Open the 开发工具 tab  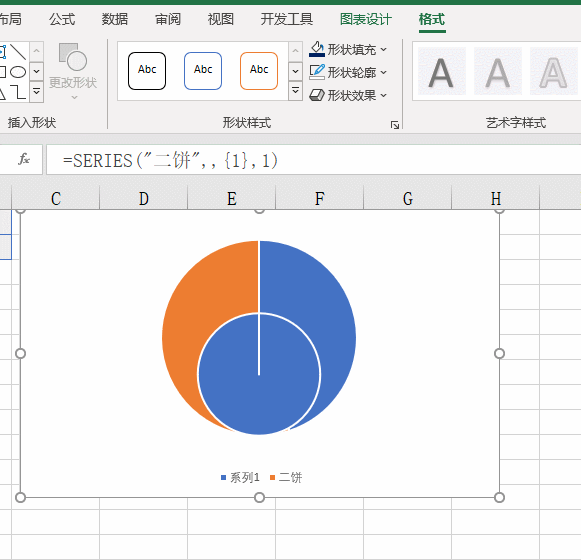point(287,19)
